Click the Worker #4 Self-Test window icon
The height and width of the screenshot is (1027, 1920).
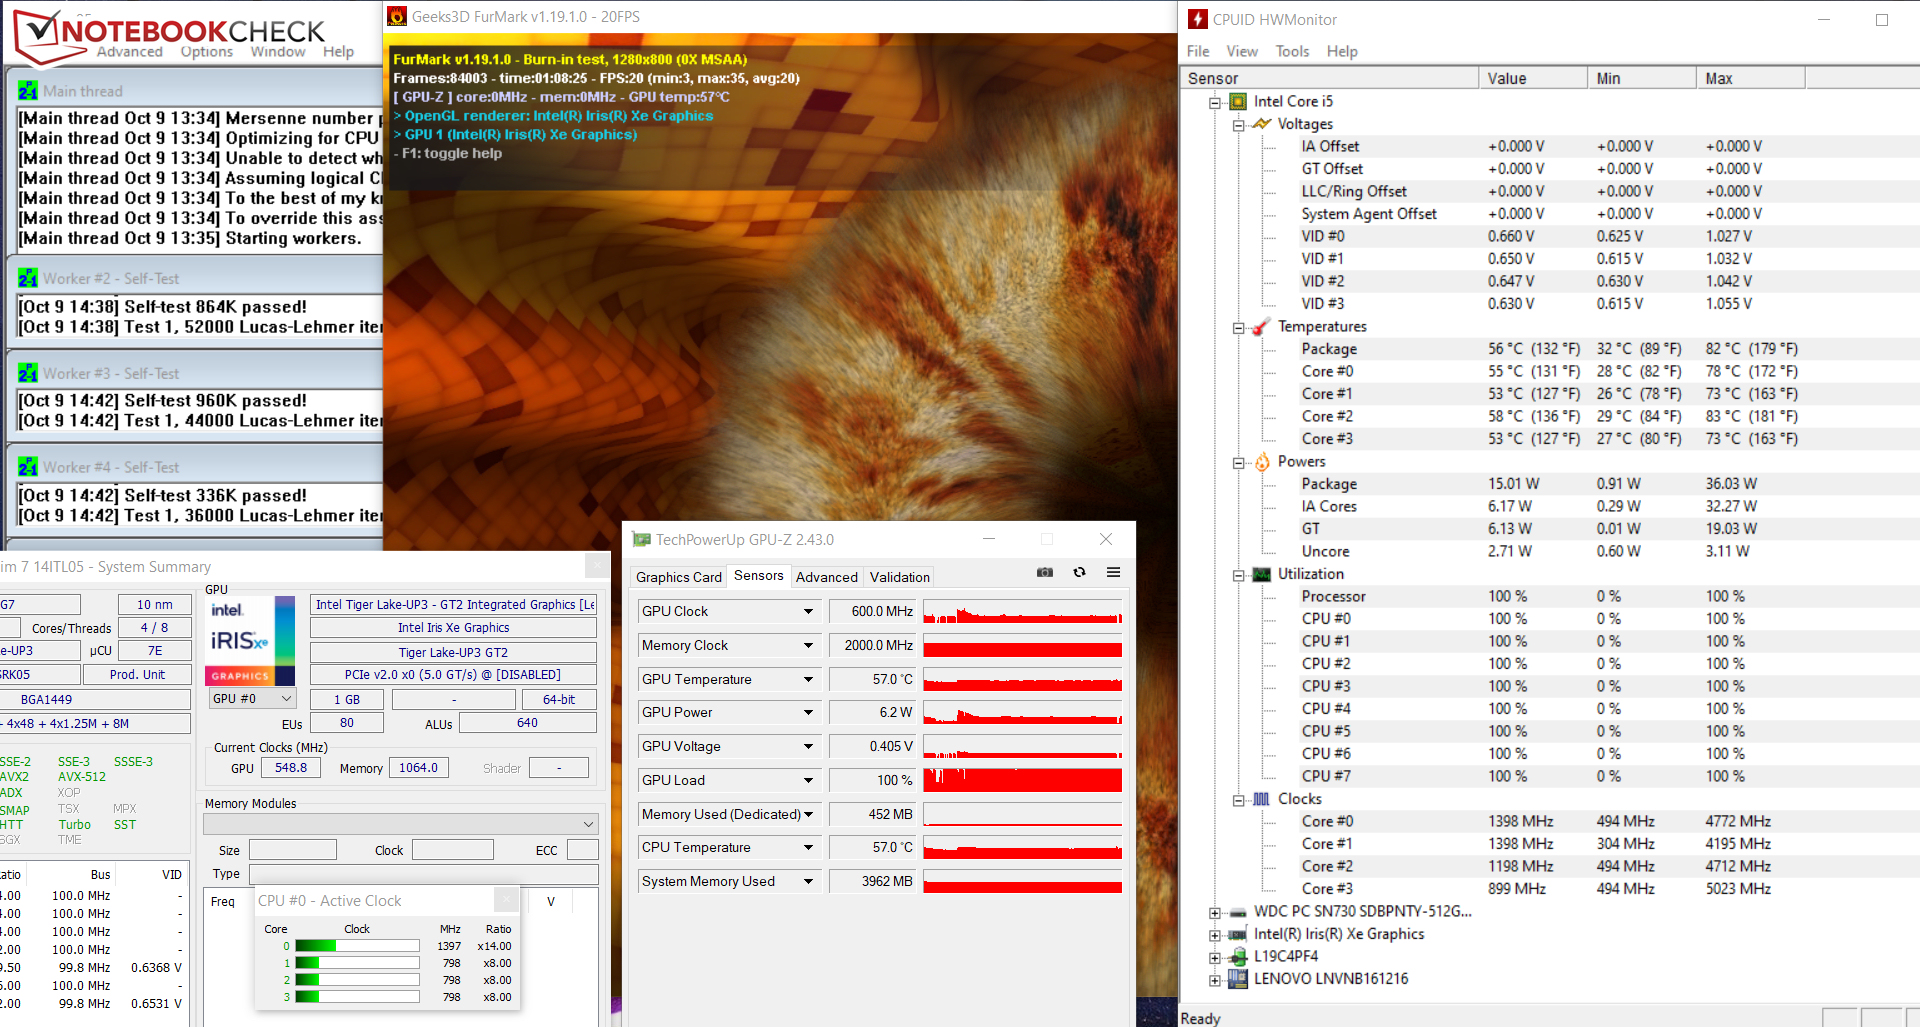28,467
